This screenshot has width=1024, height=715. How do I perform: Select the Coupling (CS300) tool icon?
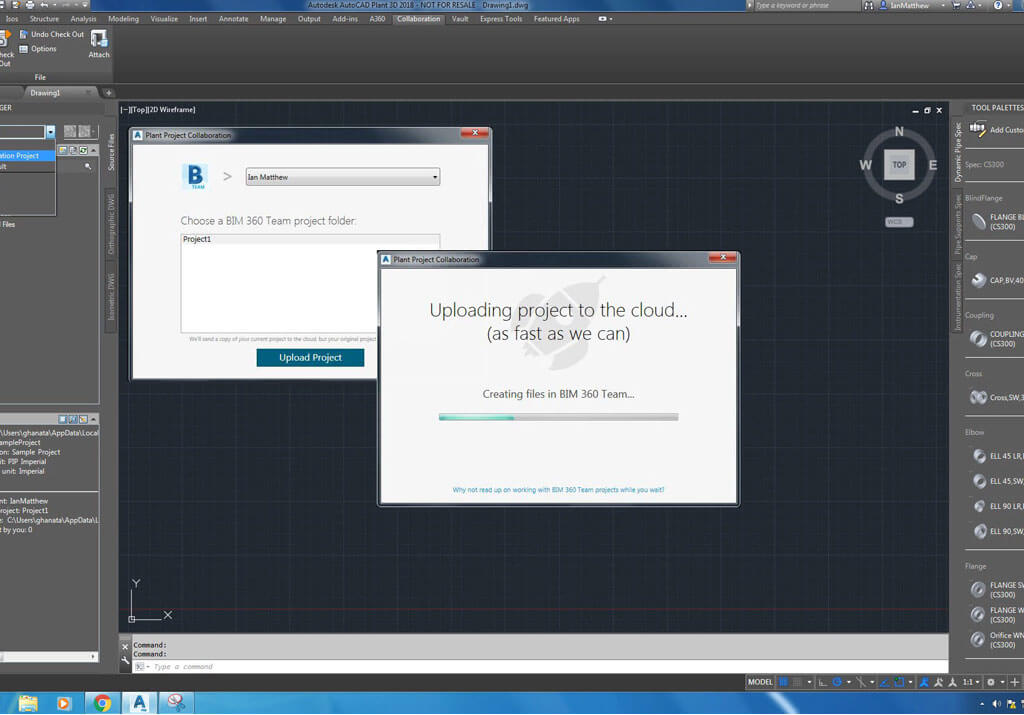[978, 338]
